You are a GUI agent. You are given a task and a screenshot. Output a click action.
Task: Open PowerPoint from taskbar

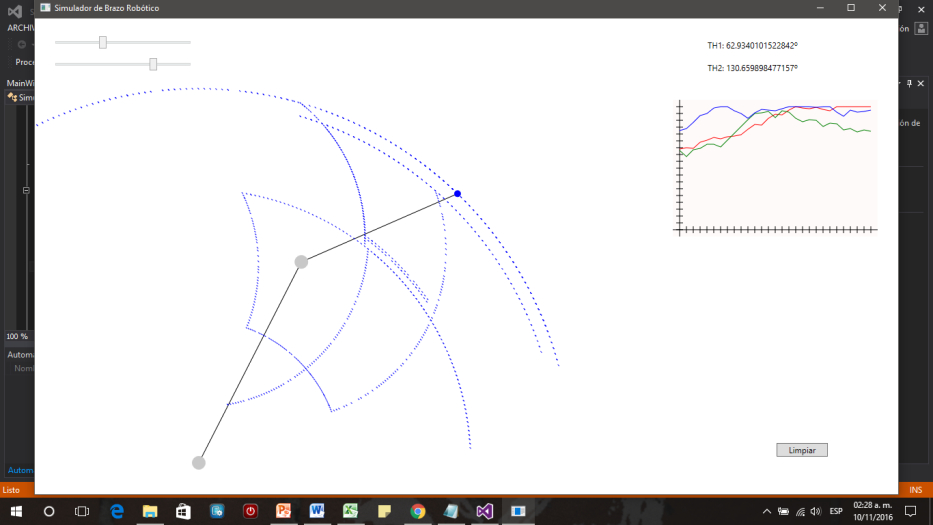pyautogui.click(x=283, y=511)
